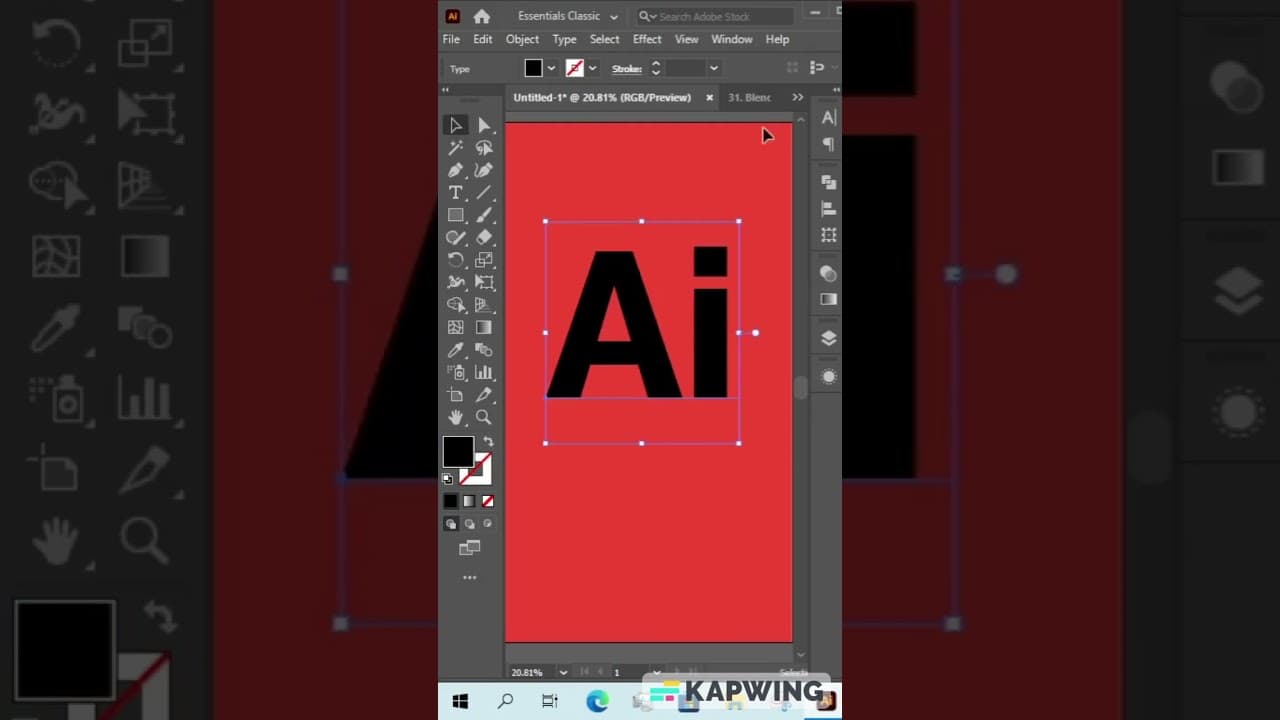Choose the Paintbrush tool
The width and height of the screenshot is (1280, 720).
point(484,215)
